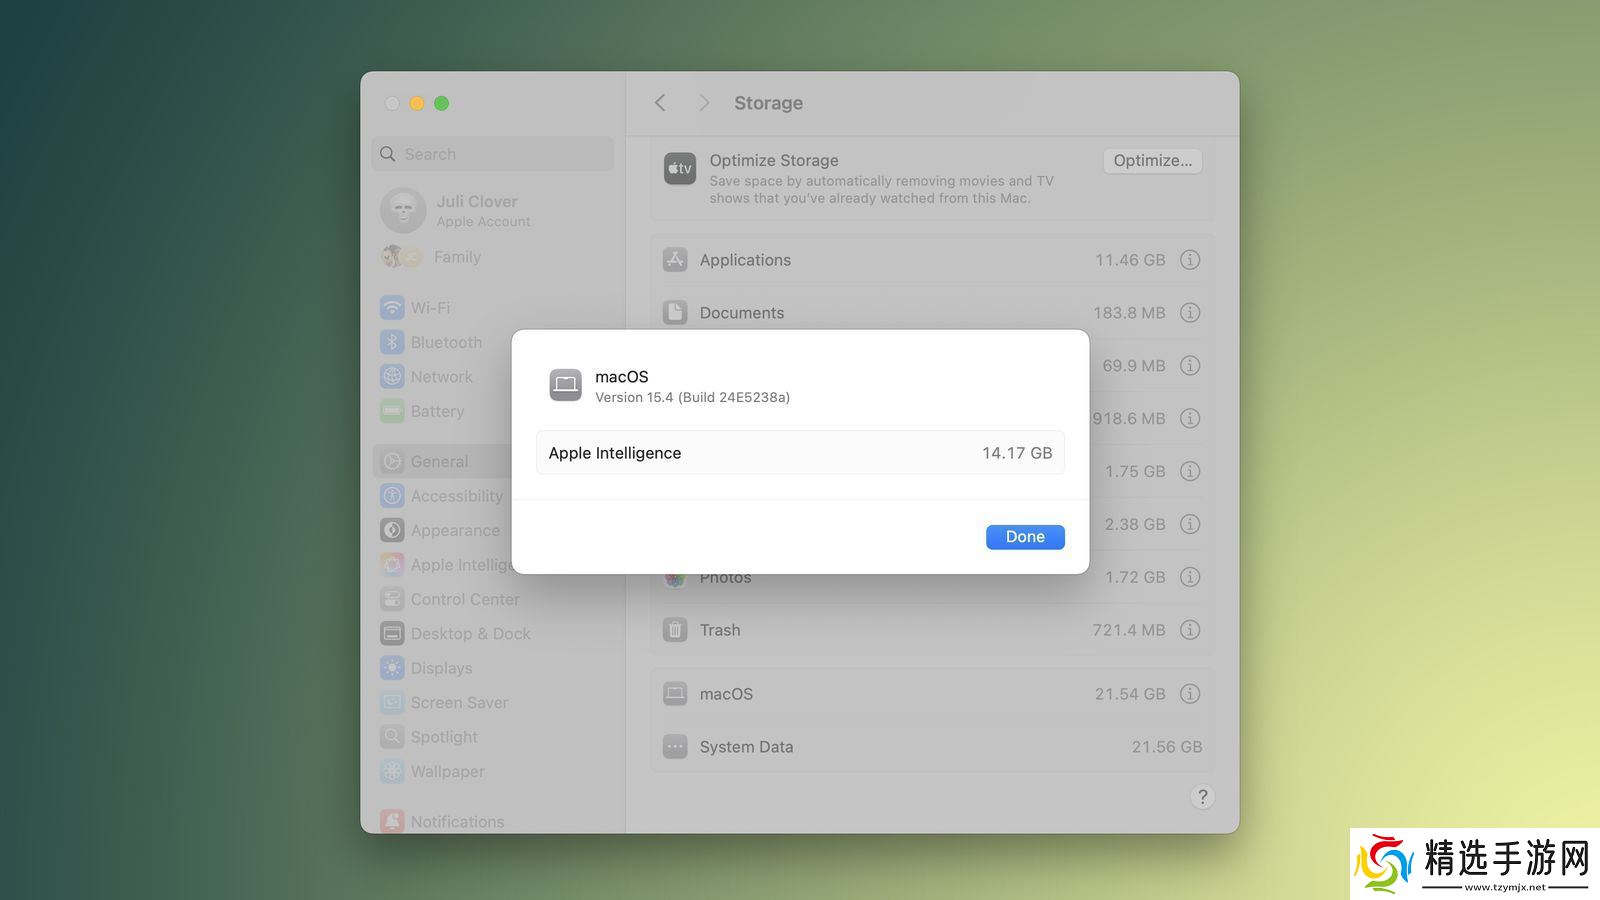Image resolution: width=1600 pixels, height=900 pixels.
Task: Select the Trash icon in storage list
Action: (675, 630)
